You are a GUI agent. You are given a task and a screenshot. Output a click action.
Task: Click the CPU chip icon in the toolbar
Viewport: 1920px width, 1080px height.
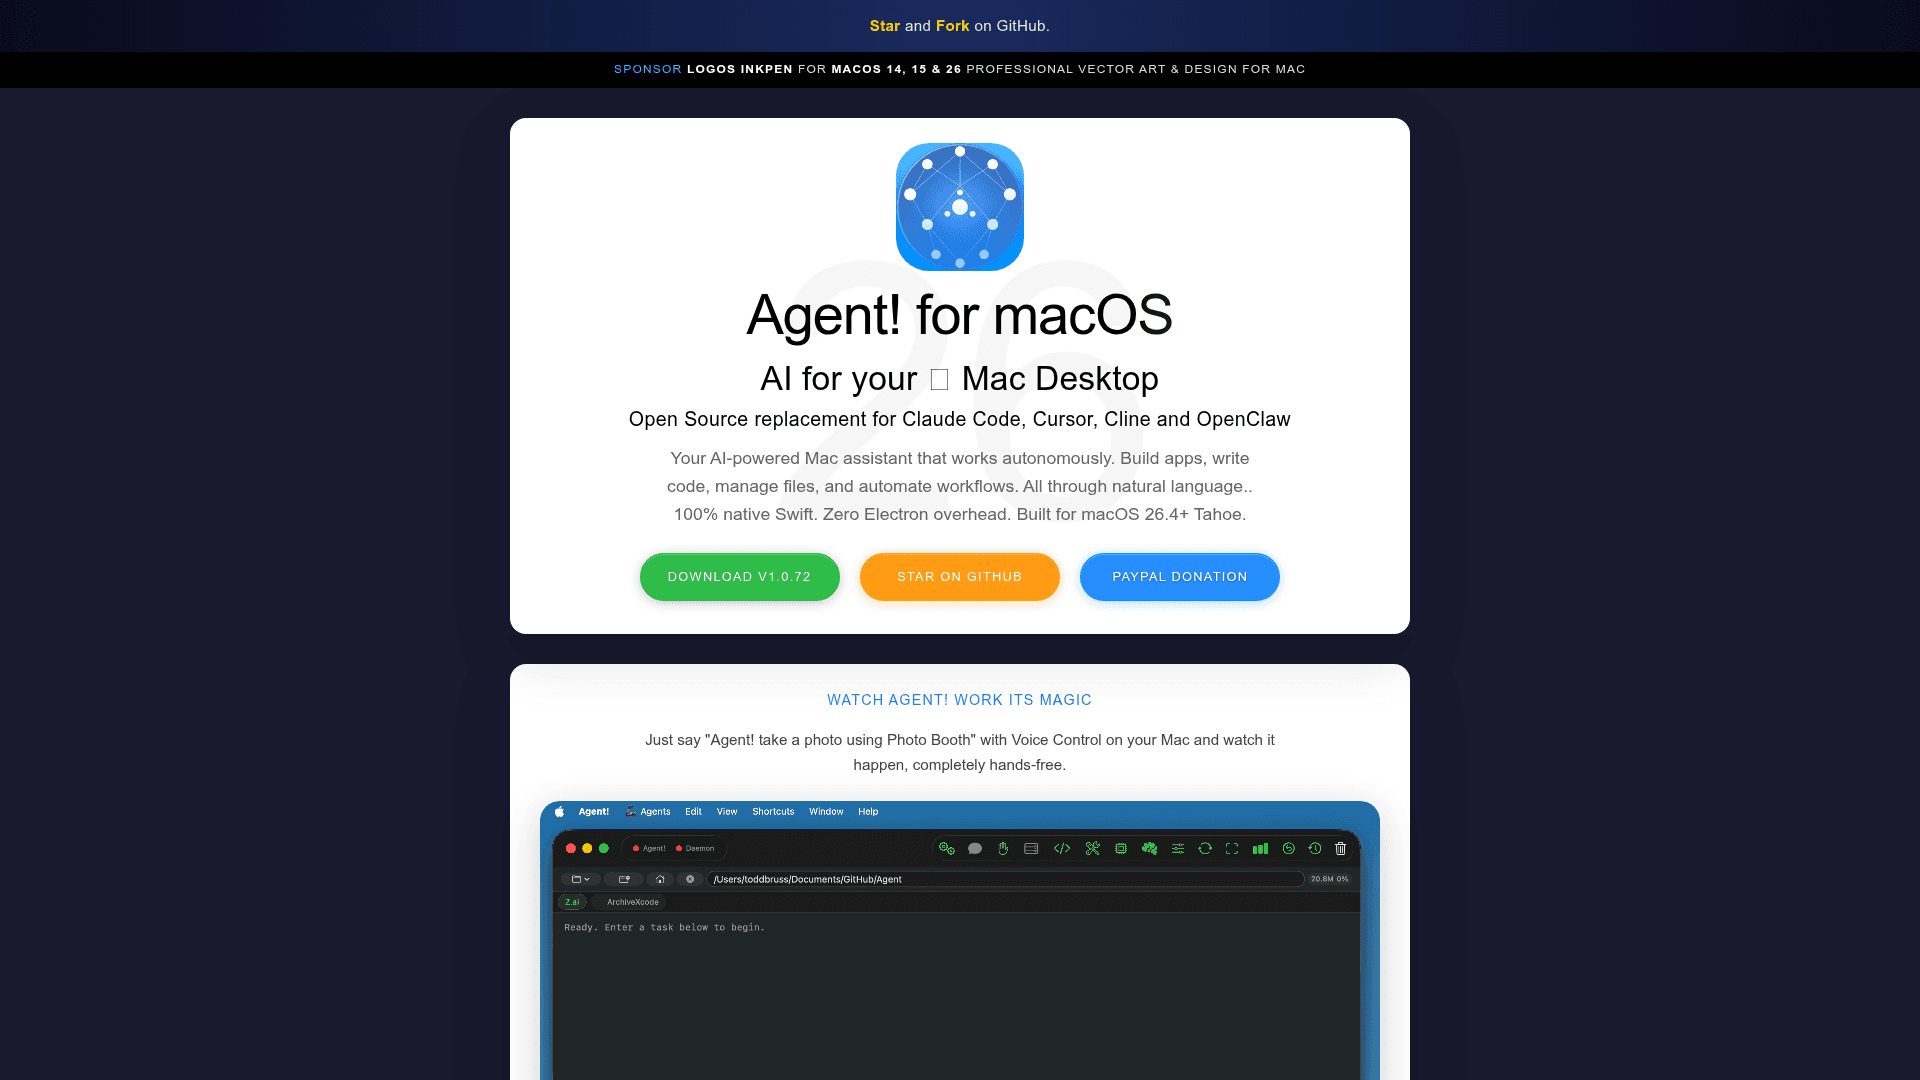pyautogui.click(x=1120, y=848)
